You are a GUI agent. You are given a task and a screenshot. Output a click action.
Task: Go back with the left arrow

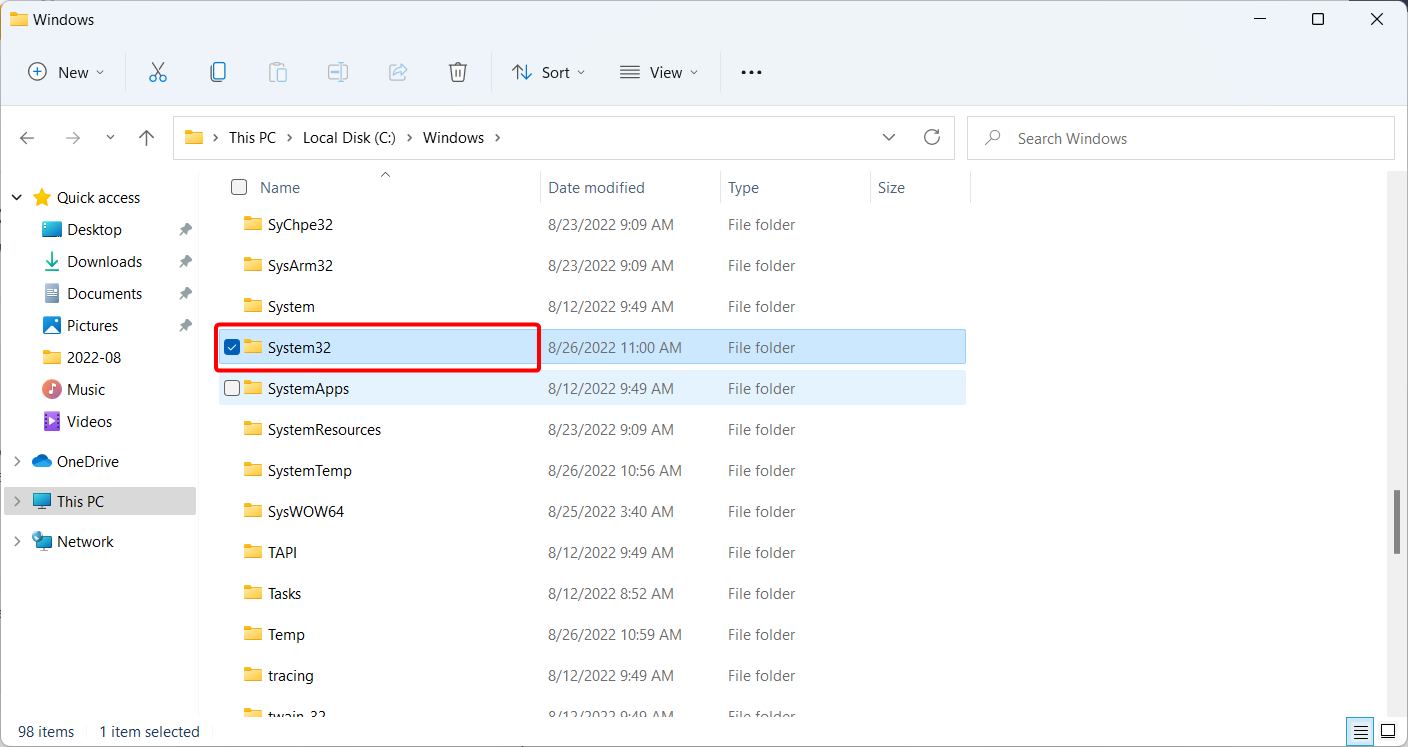28,138
